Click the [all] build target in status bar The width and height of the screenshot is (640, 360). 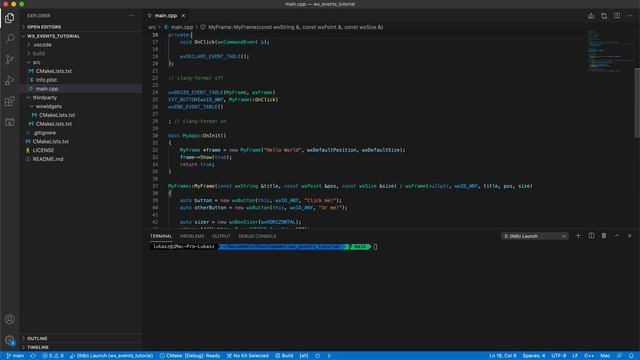point(304,356)
